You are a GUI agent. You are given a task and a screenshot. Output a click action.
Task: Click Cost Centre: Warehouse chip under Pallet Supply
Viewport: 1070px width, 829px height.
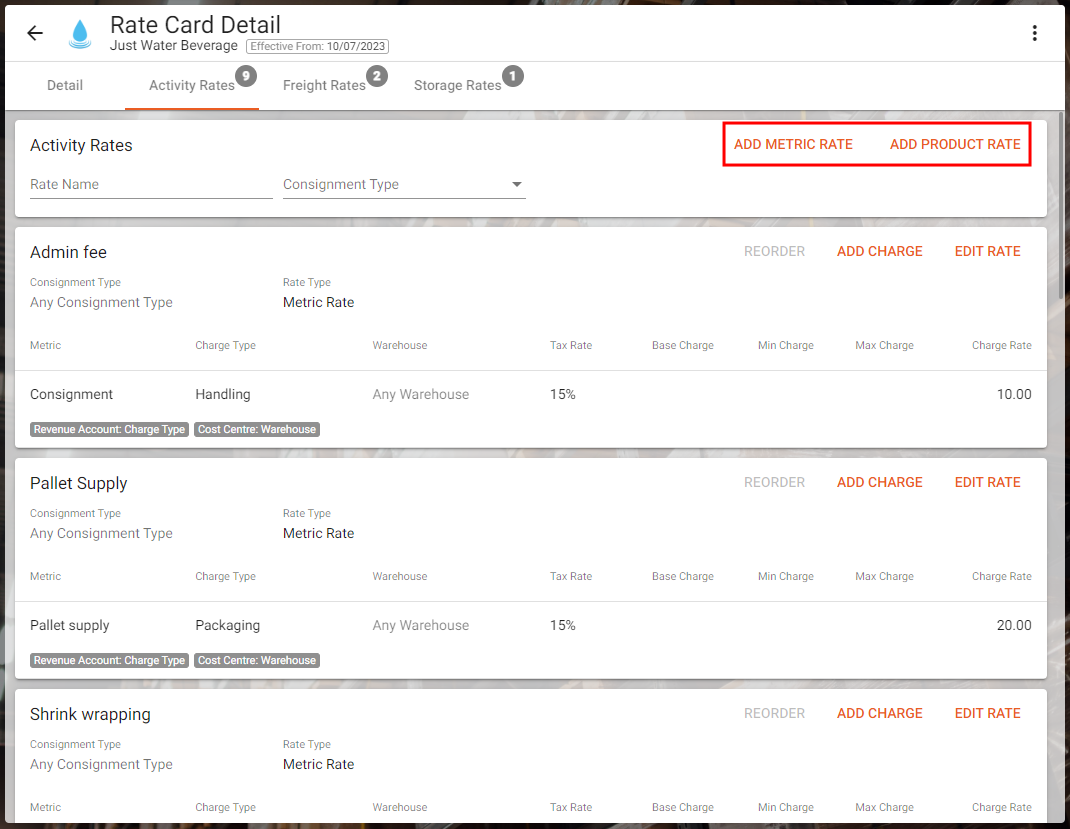click(257, 660)
